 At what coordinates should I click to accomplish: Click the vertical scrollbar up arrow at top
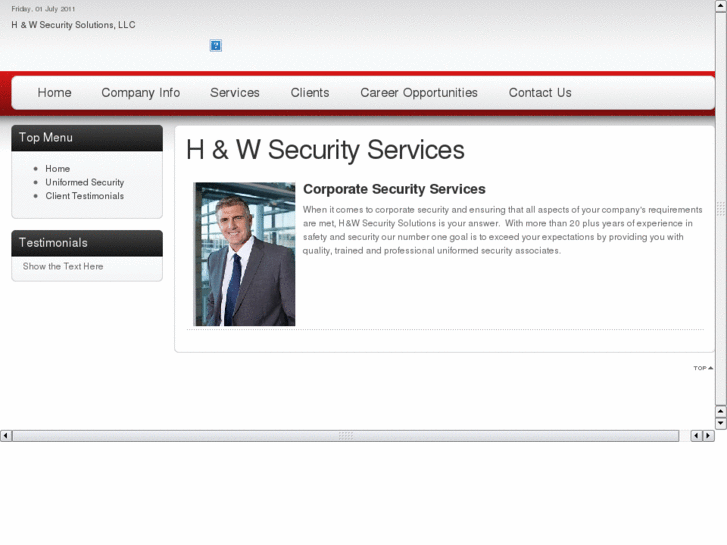[721, 6]
